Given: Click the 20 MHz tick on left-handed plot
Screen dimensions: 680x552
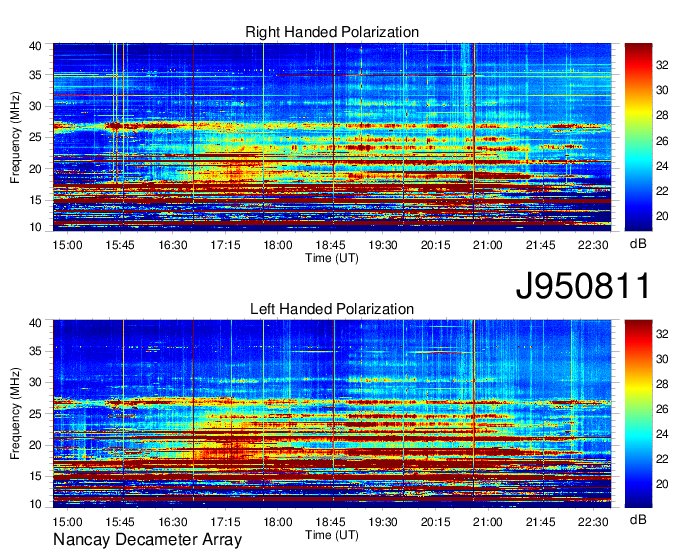Looking at the screenshot, I should (35, 445).
